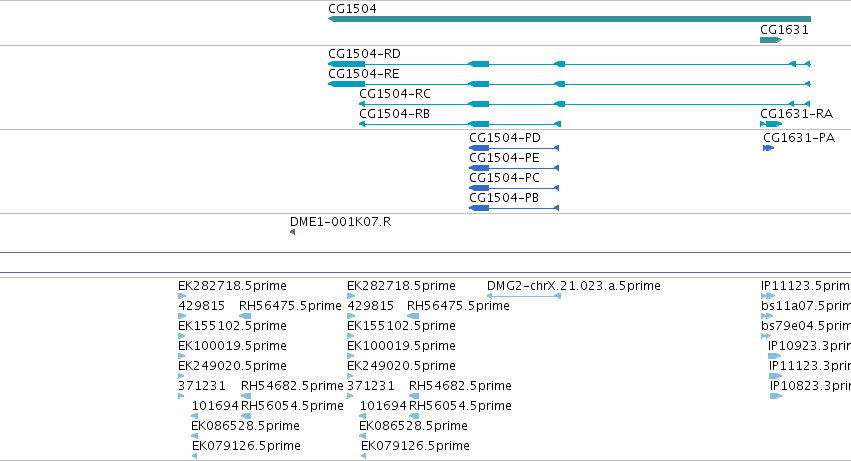Click the IP10923.3prime EST glyph
851x461 pixels.
774,356
